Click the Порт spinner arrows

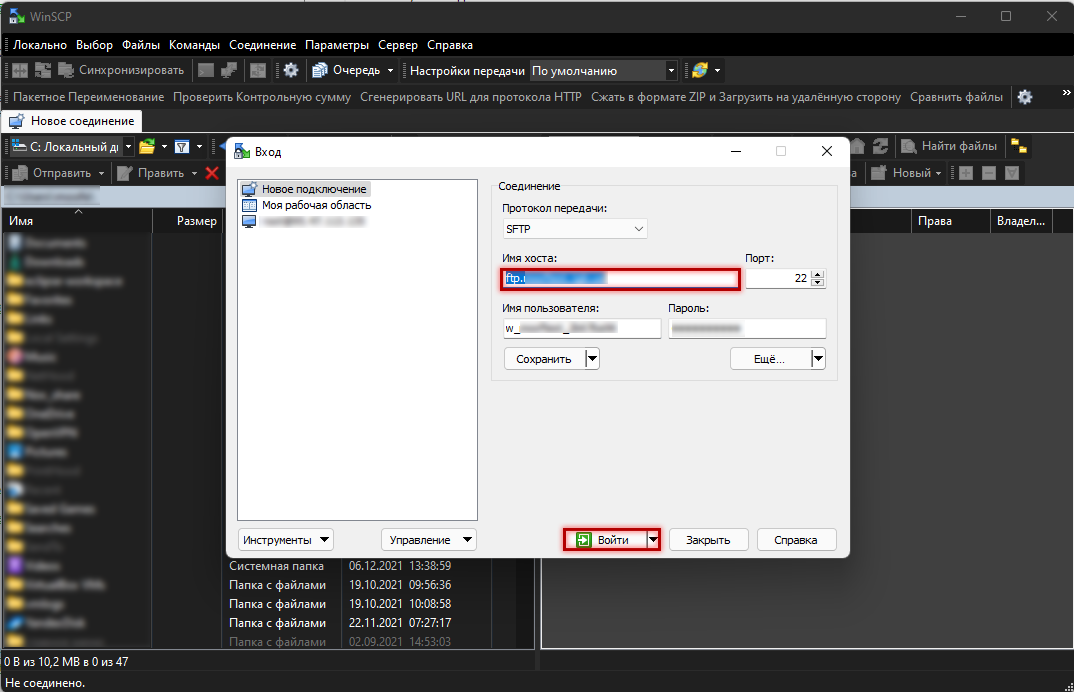tap(818, 278)
